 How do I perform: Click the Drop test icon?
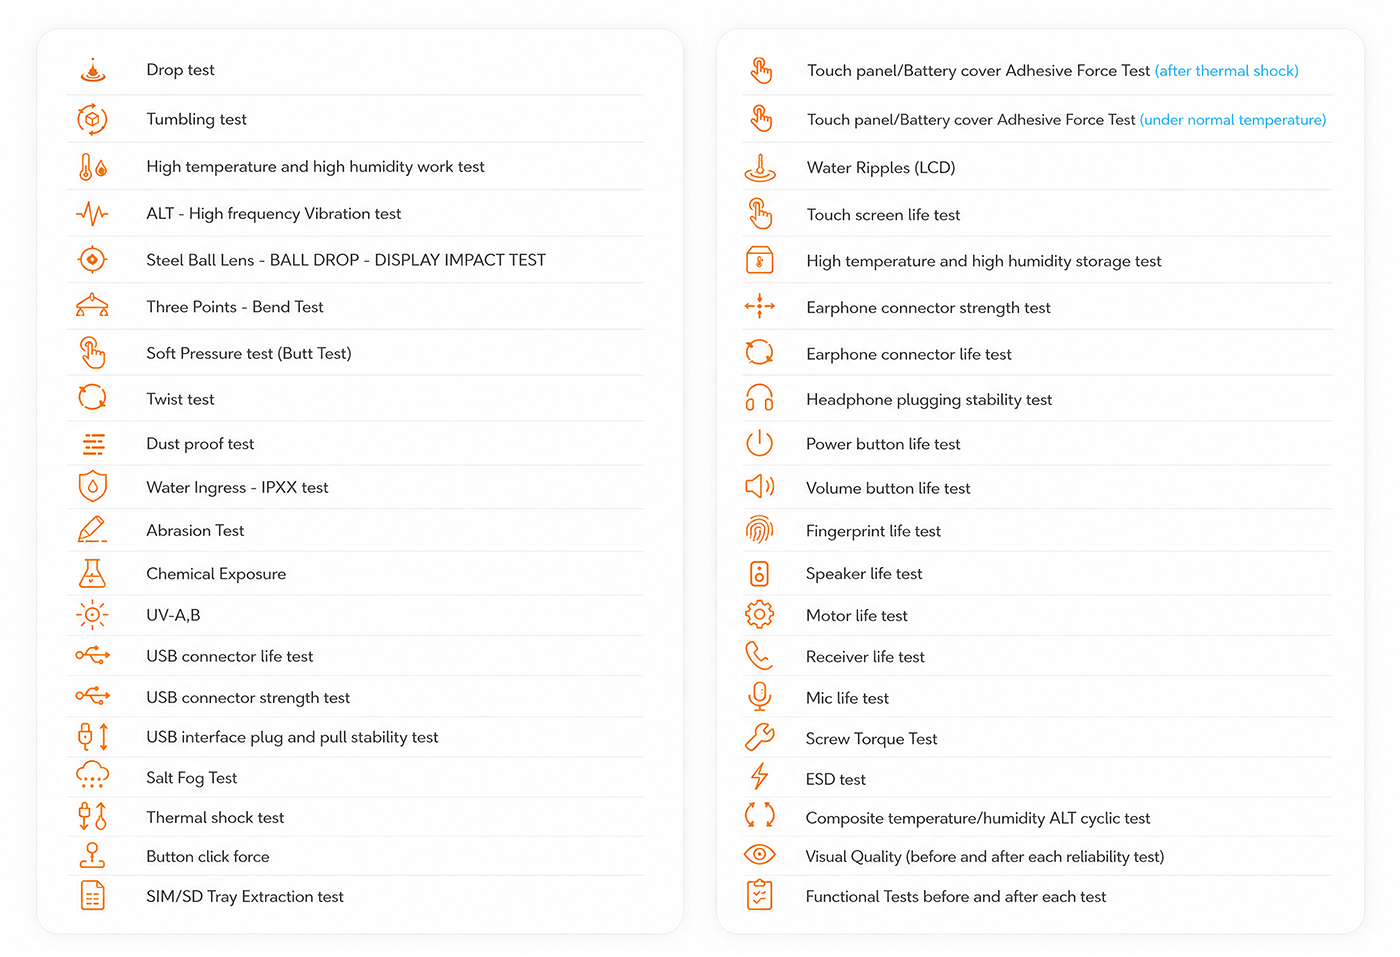pos(93,70)
